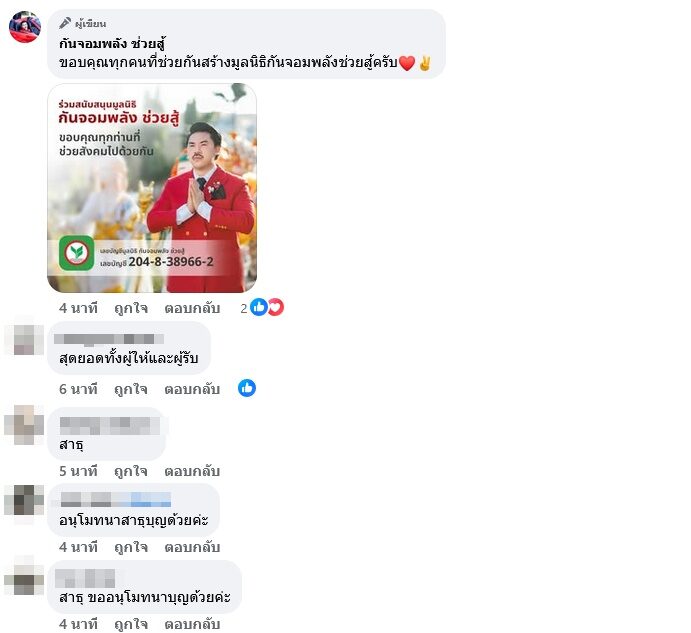Open avatar of the อนุโมทนาสาธุบุญด้วยค่ะ commenter

(24, 500)
